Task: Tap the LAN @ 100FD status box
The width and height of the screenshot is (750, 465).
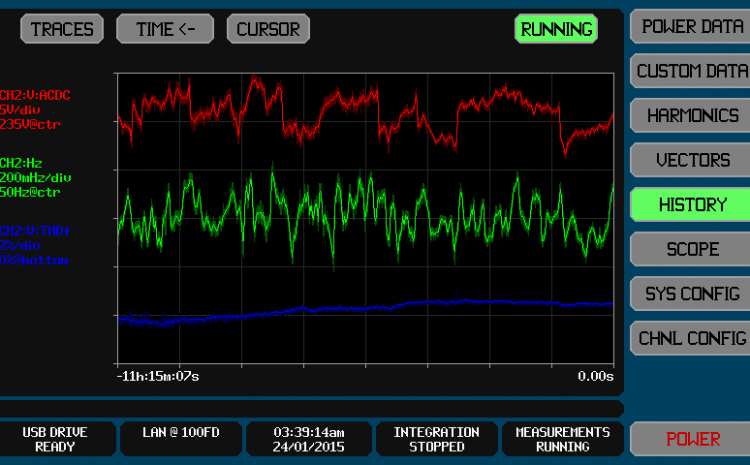Action: coord(180,439)
